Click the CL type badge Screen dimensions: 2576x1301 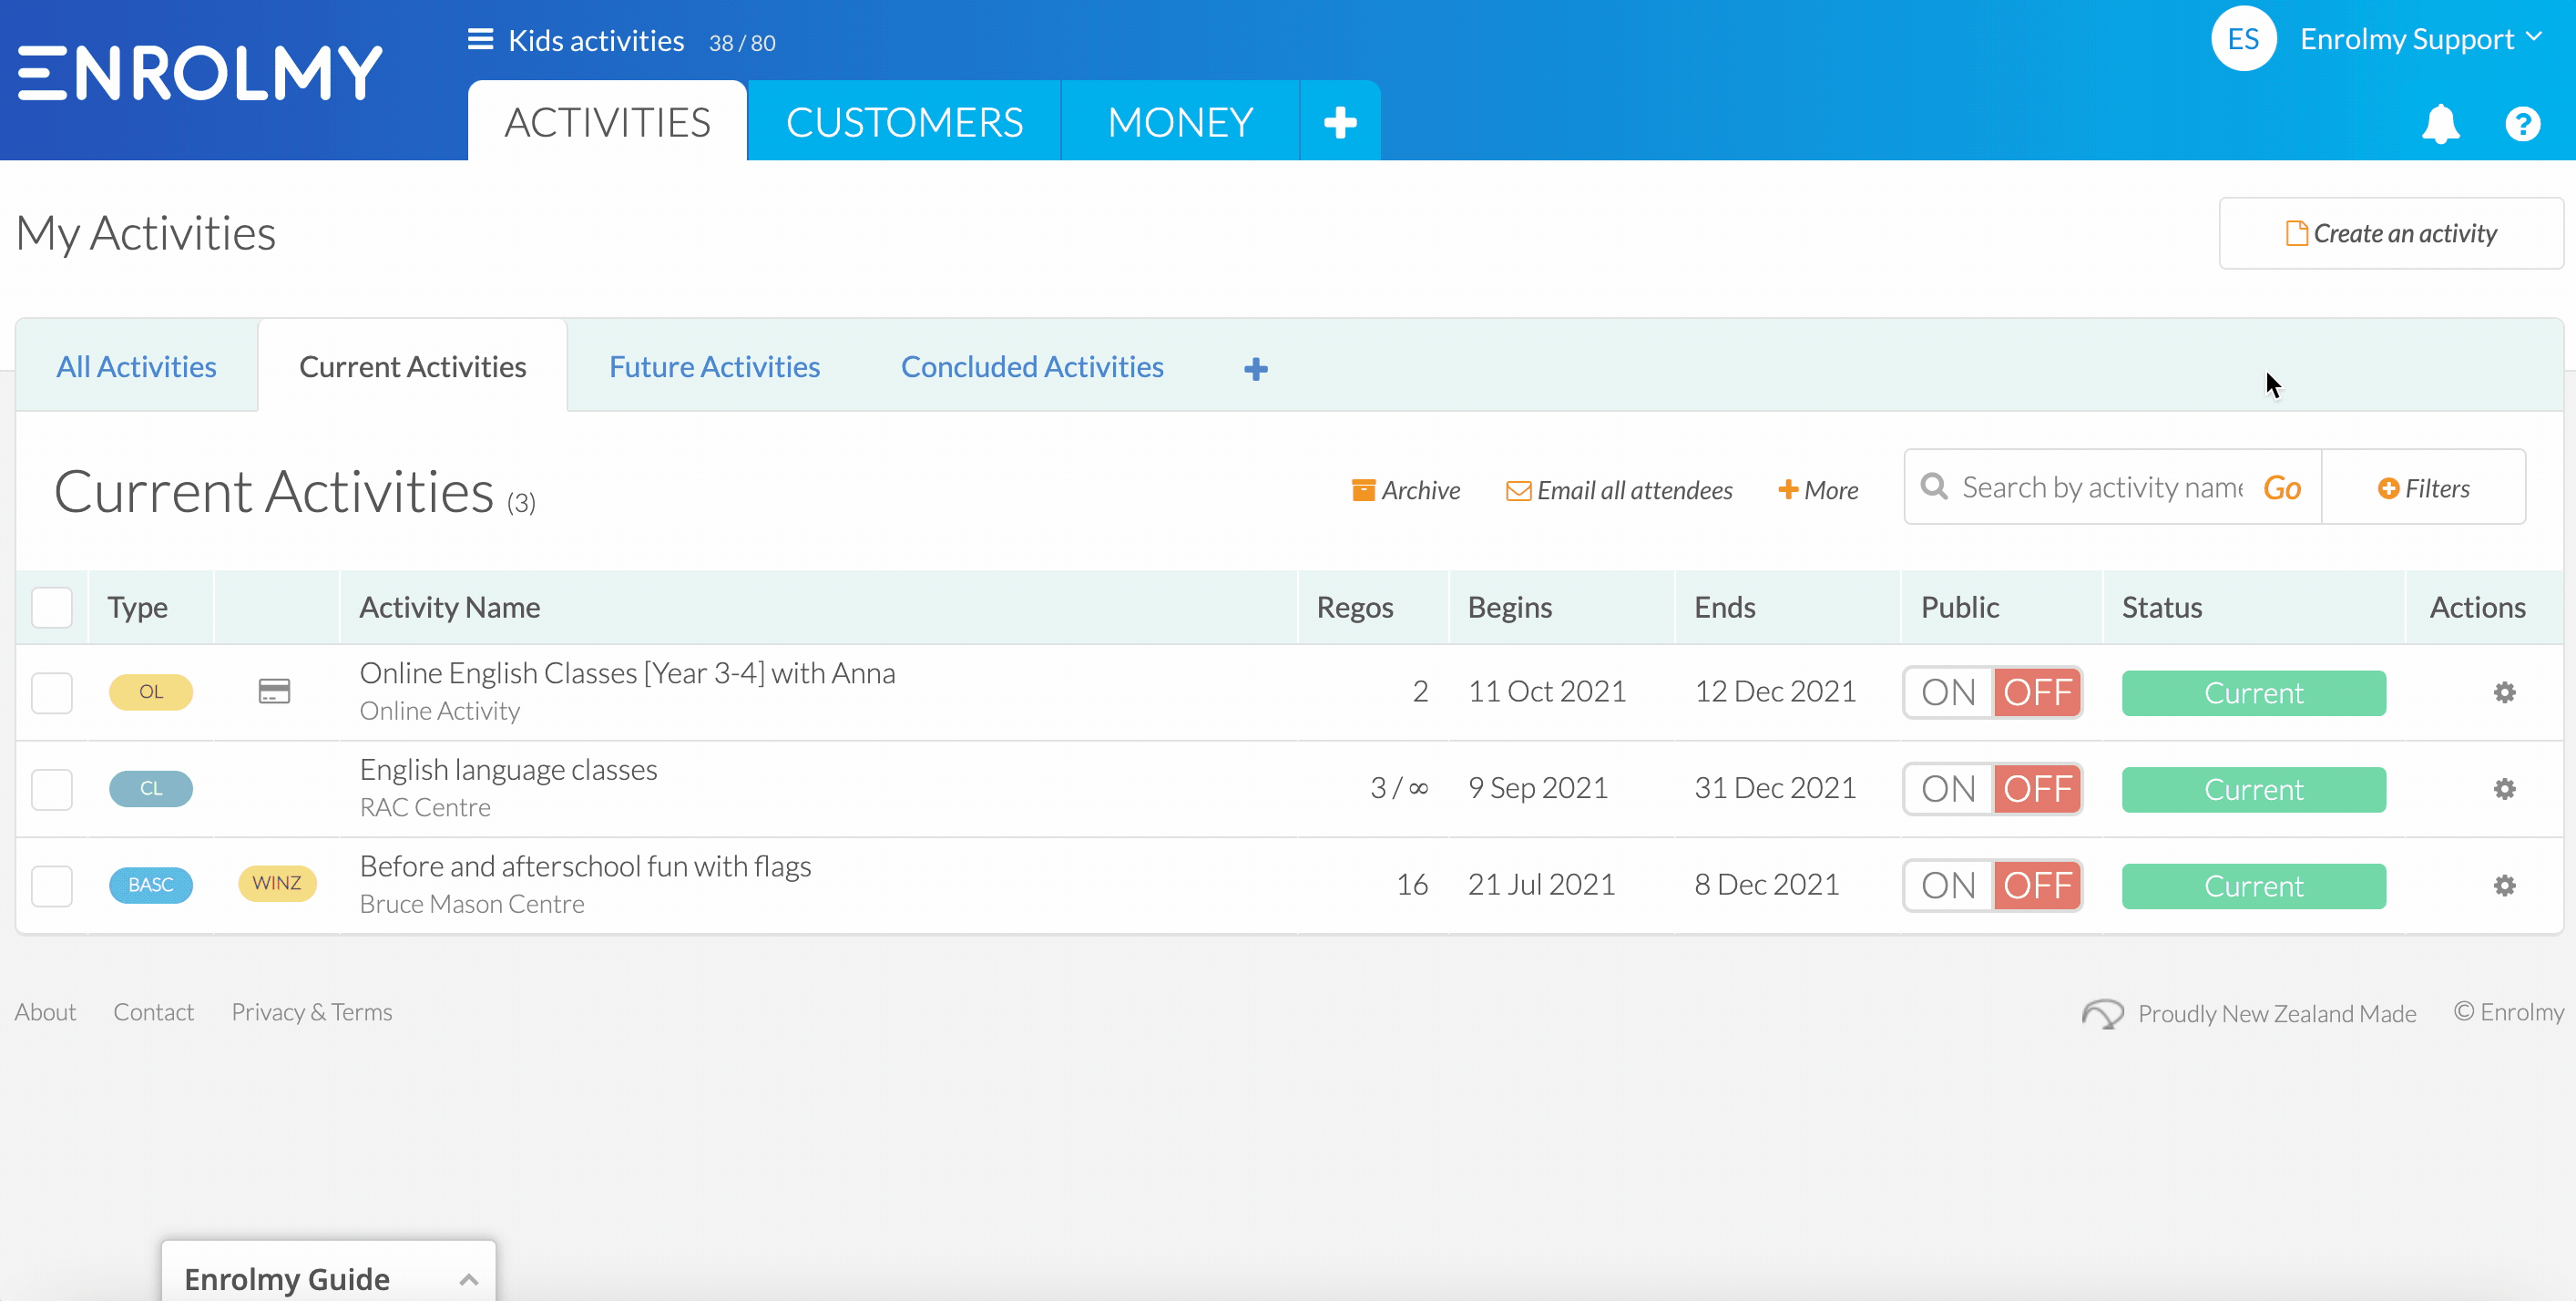coord(151,788)
